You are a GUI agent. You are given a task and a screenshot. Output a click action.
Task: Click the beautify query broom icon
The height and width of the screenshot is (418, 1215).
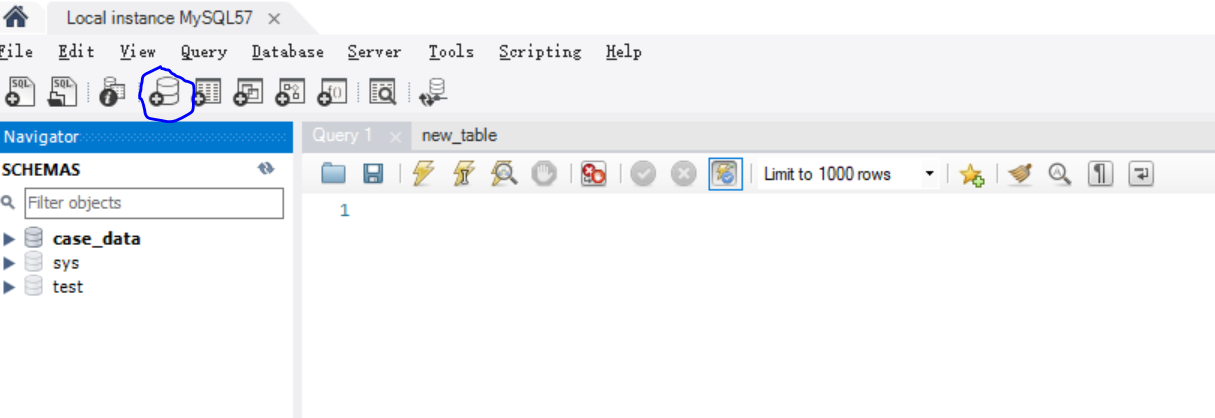point(1020,174)
